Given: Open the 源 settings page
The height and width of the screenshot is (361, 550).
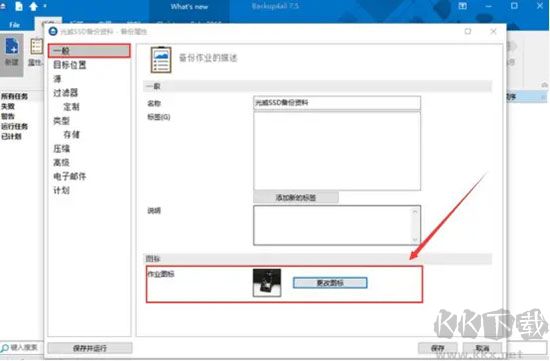Looking at the screenshot, I should click(x=57, y=79).
